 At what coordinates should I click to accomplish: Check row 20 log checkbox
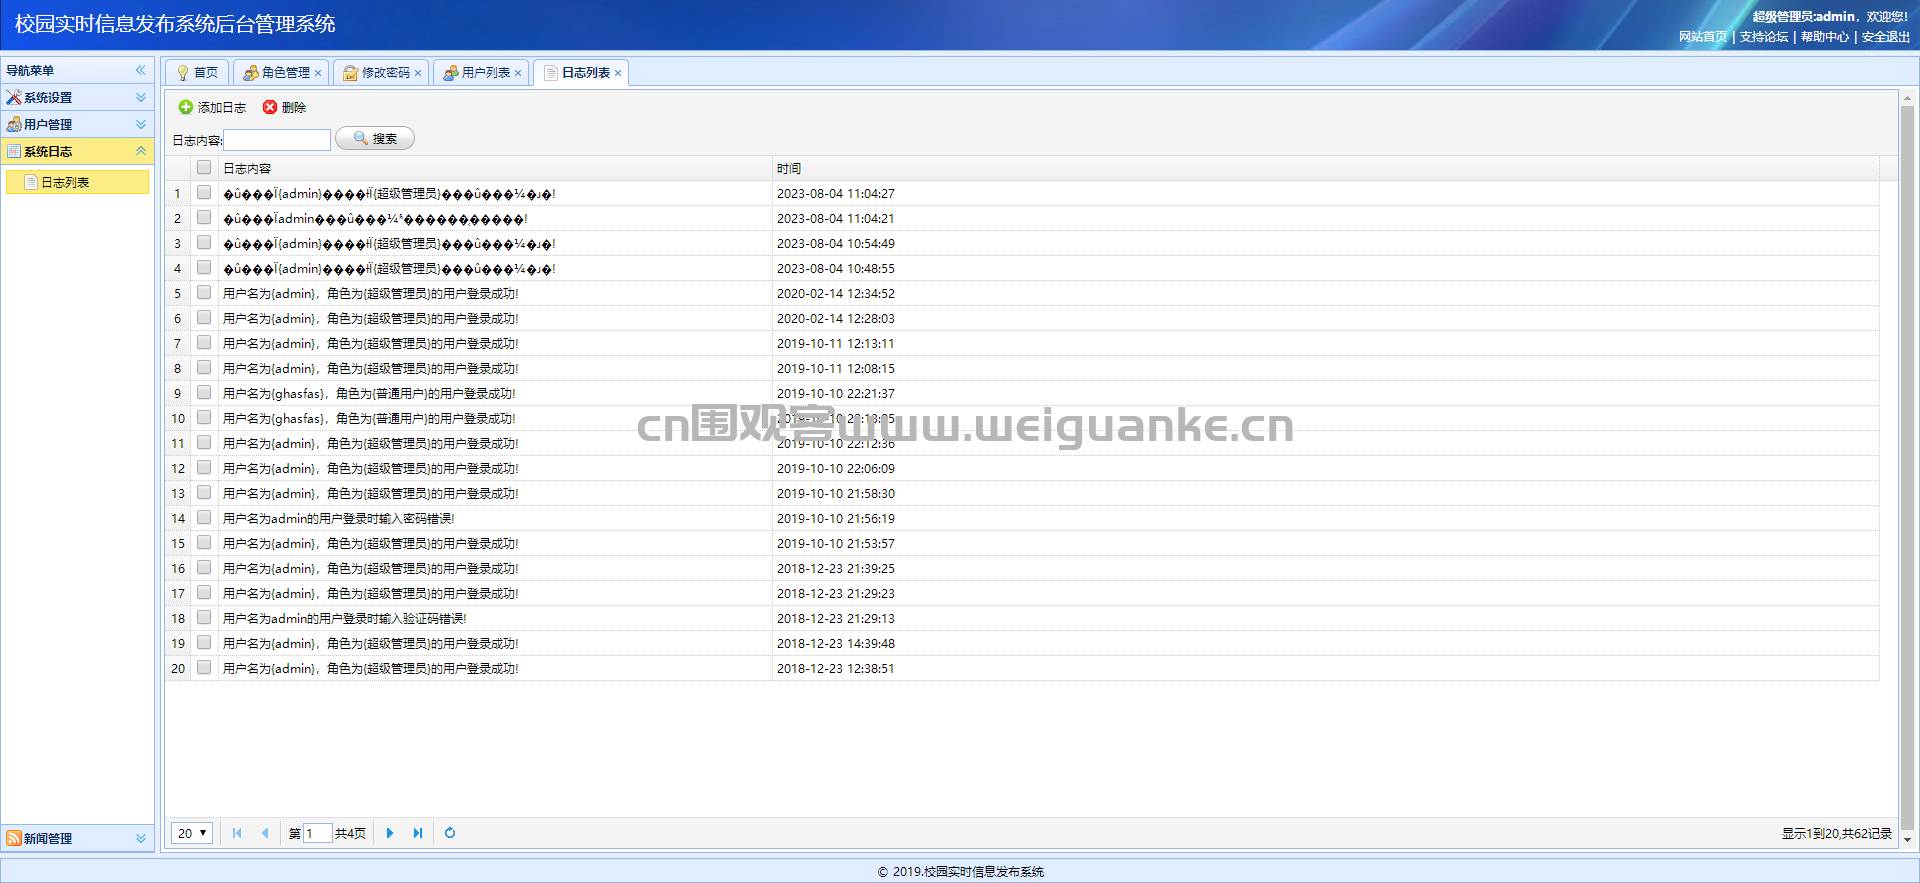(x=204, y=668)
